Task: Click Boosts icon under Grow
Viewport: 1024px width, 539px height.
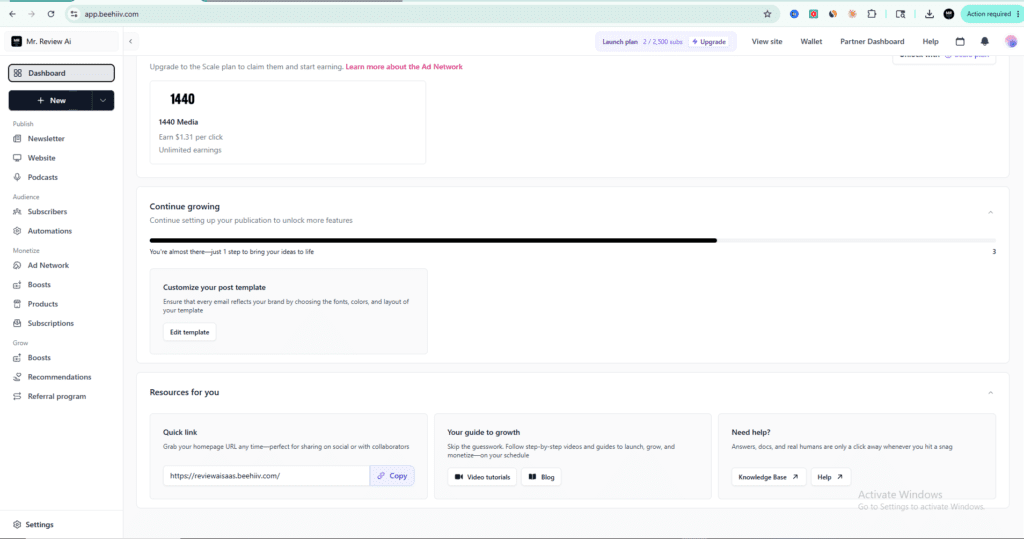Action: pos(17,358)
